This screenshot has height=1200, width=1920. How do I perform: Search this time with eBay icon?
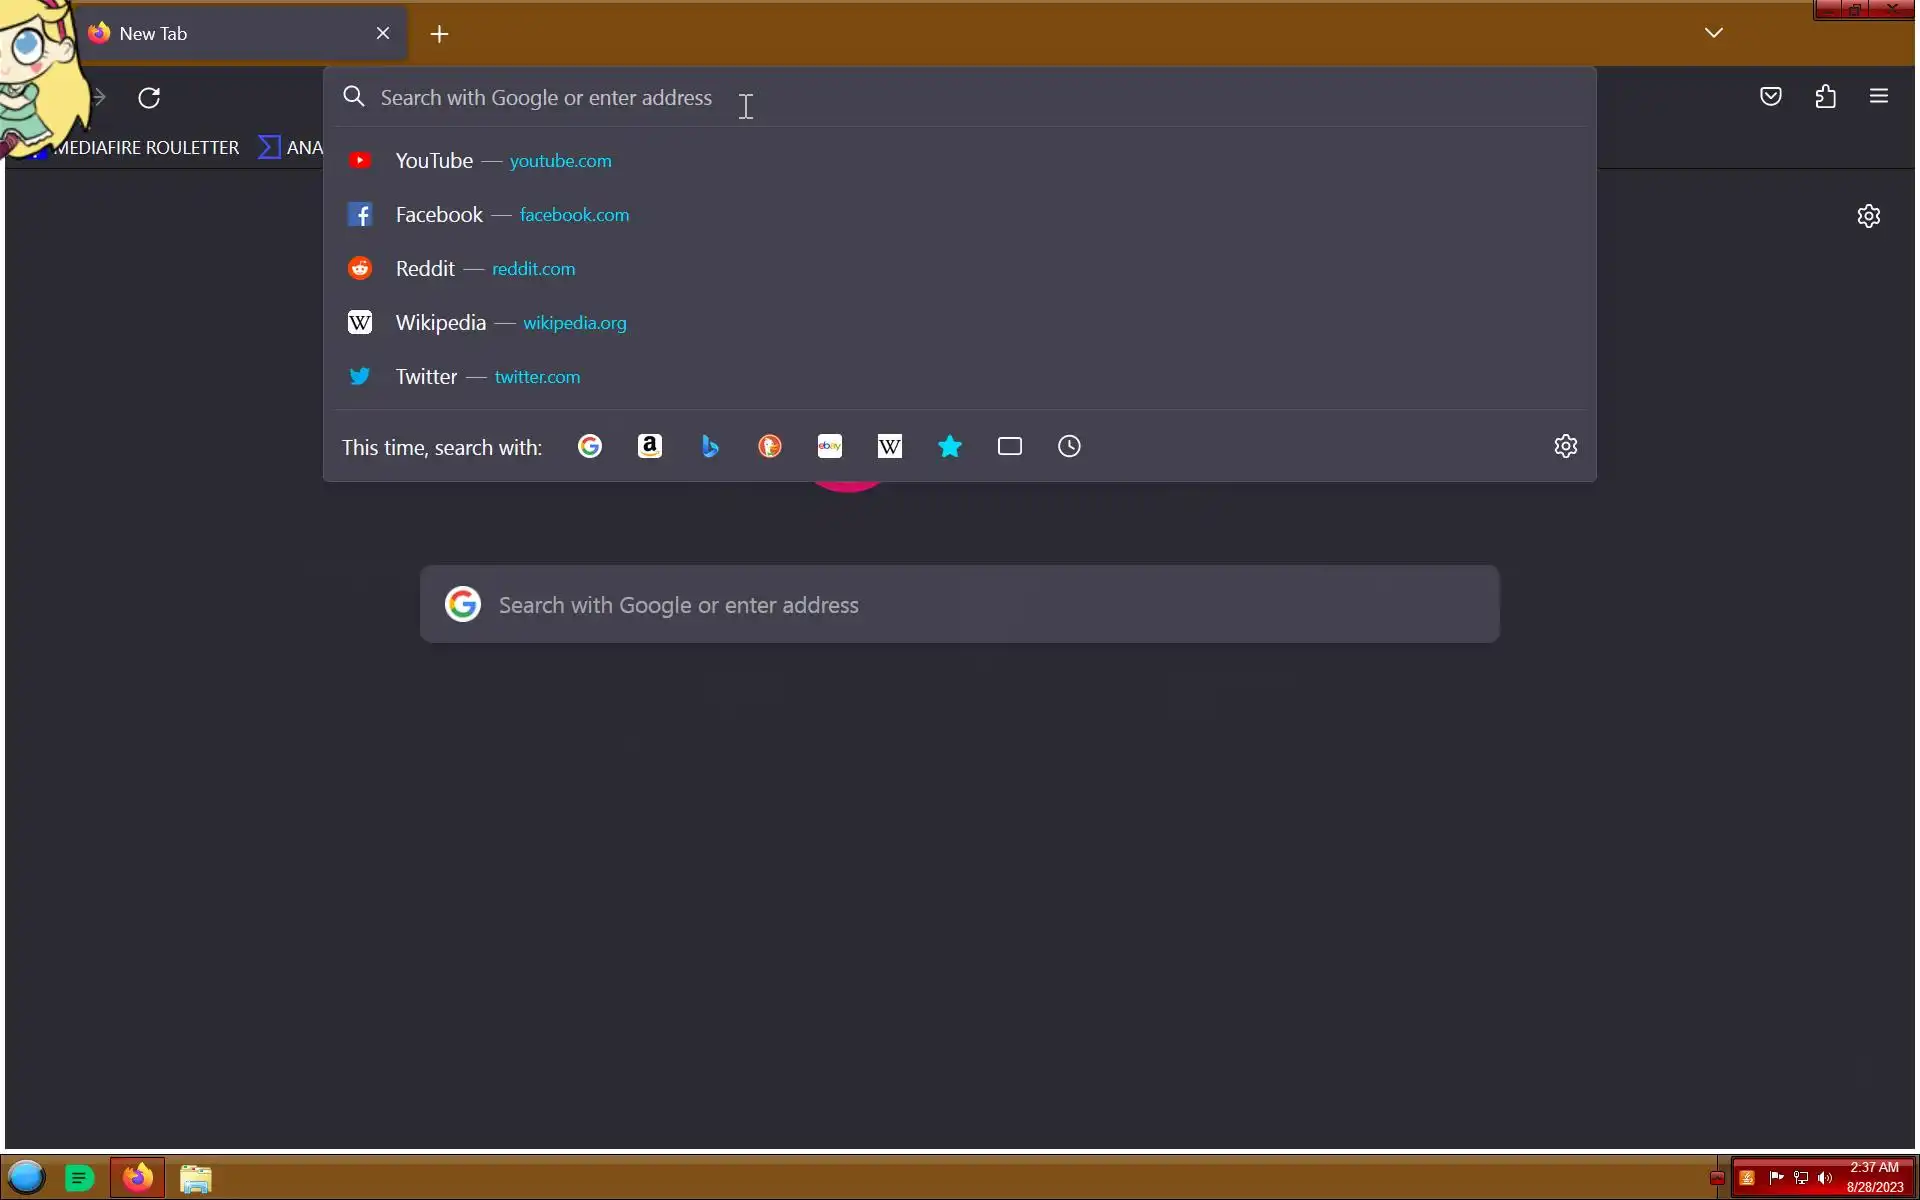point(830,446)
